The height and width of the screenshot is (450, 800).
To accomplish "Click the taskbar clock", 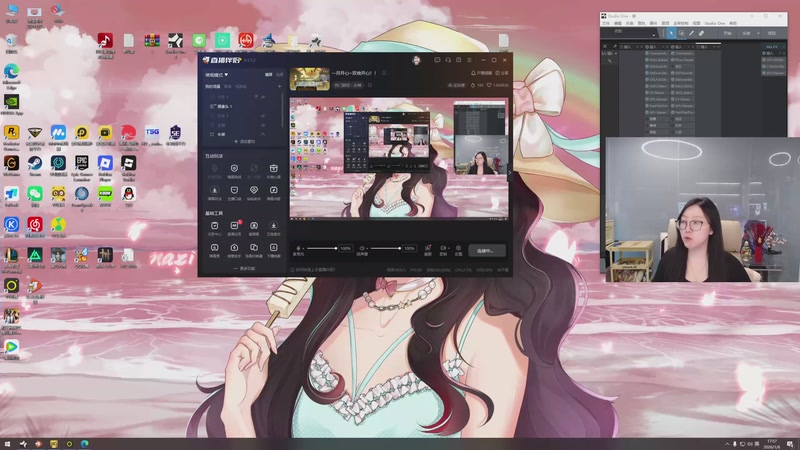I will (x=772, y=444).
